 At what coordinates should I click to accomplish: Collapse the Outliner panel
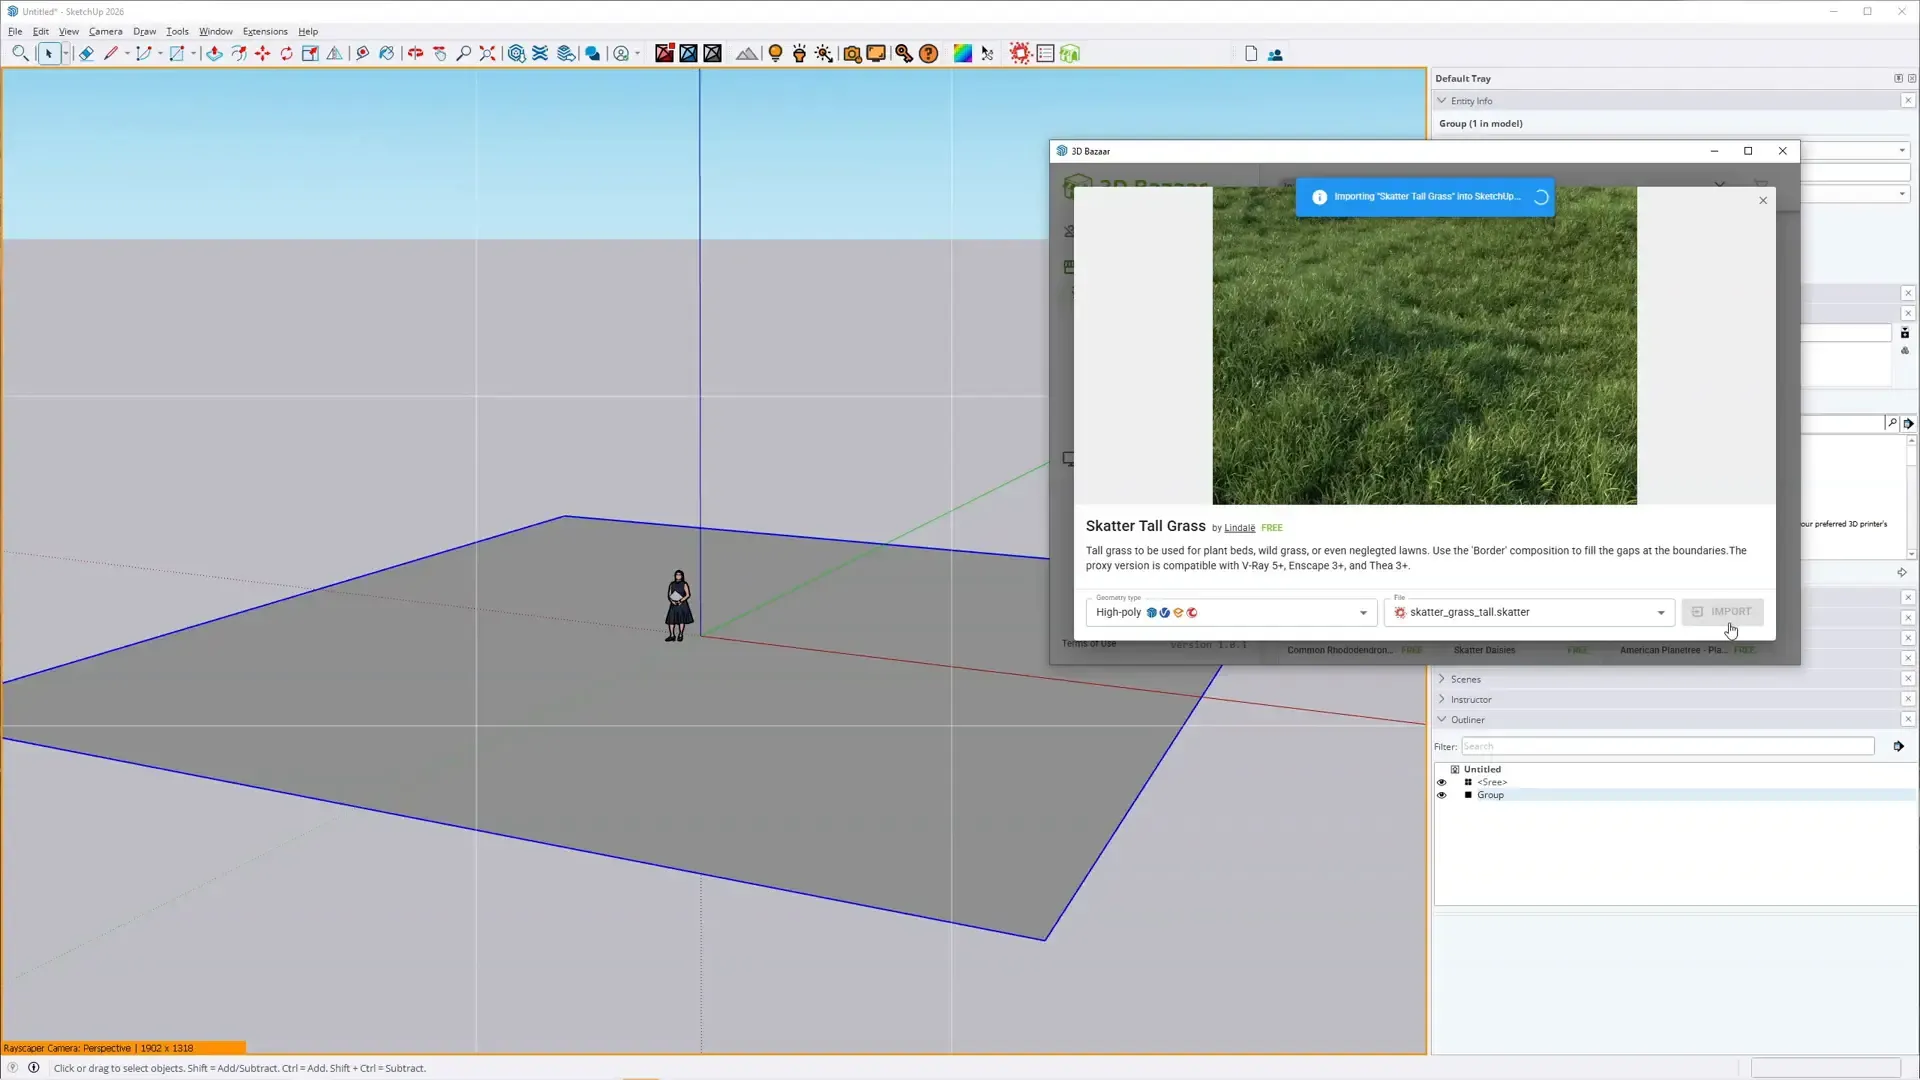[1442, 719]
